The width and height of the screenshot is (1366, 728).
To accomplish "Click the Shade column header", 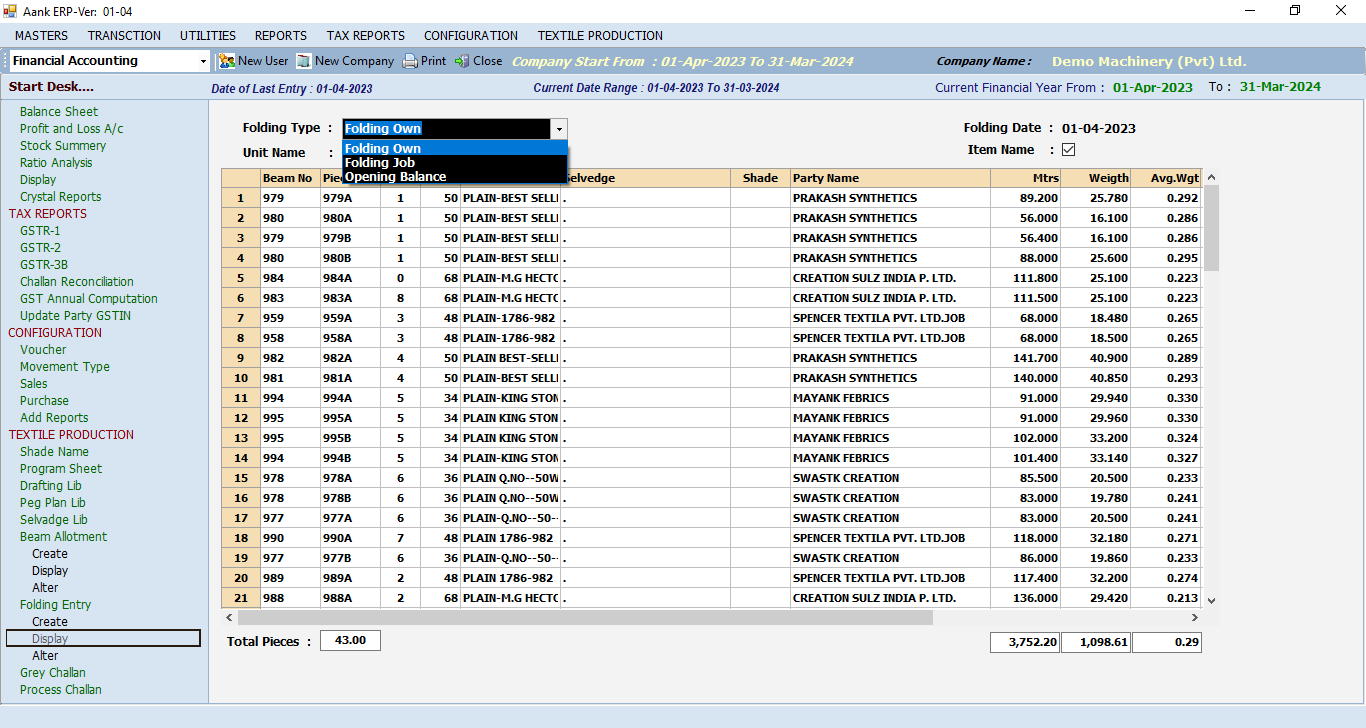I will [x=760, y=178].
